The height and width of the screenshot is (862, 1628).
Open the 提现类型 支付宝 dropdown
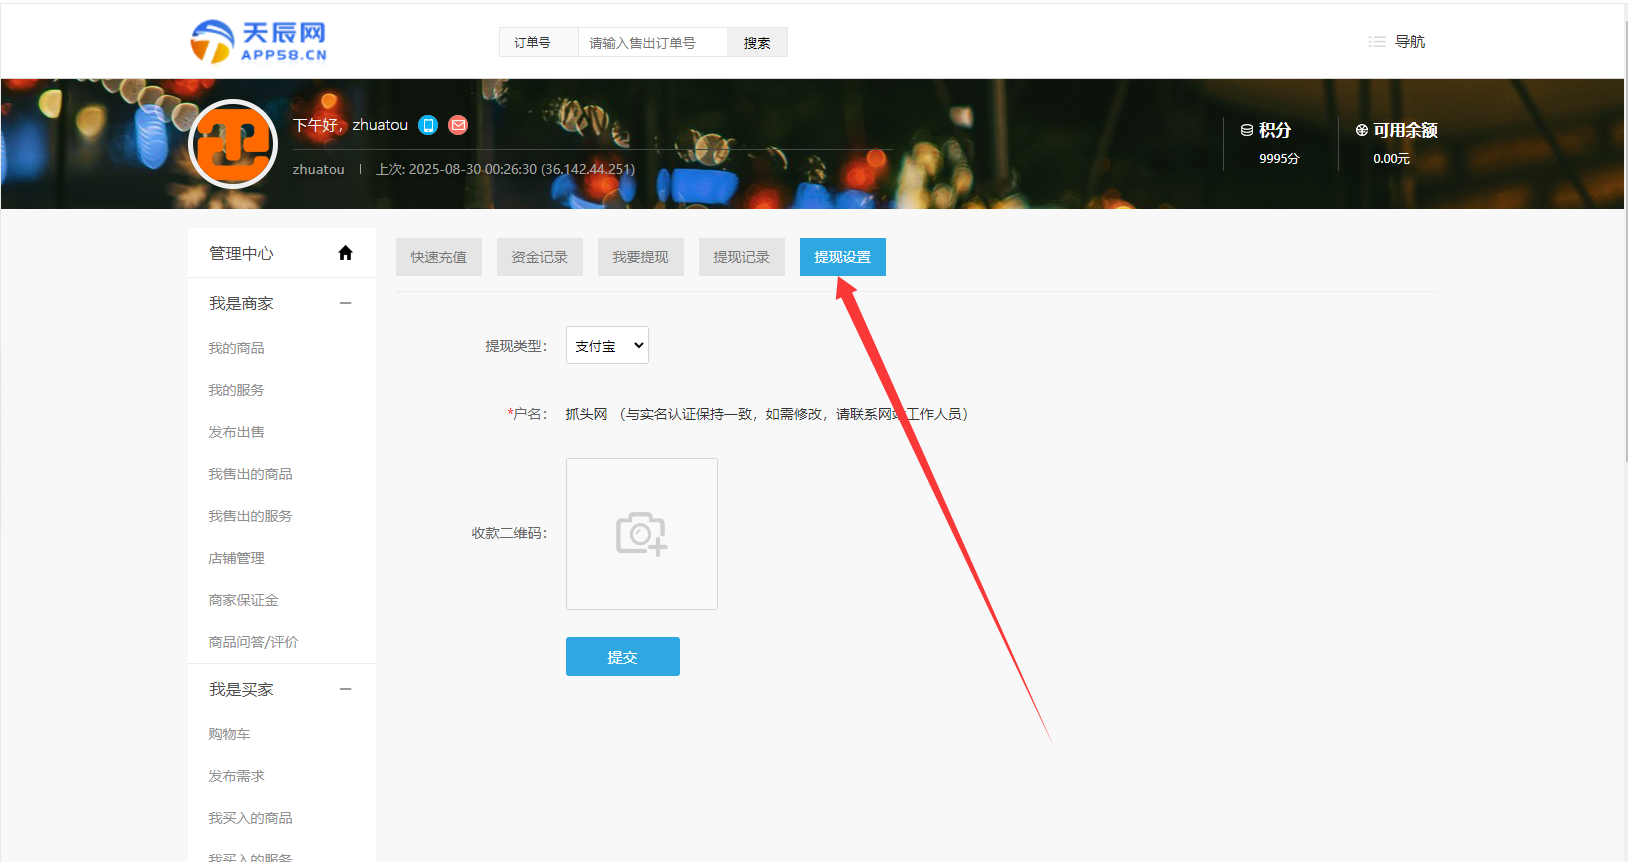click(x=607, y=346)
